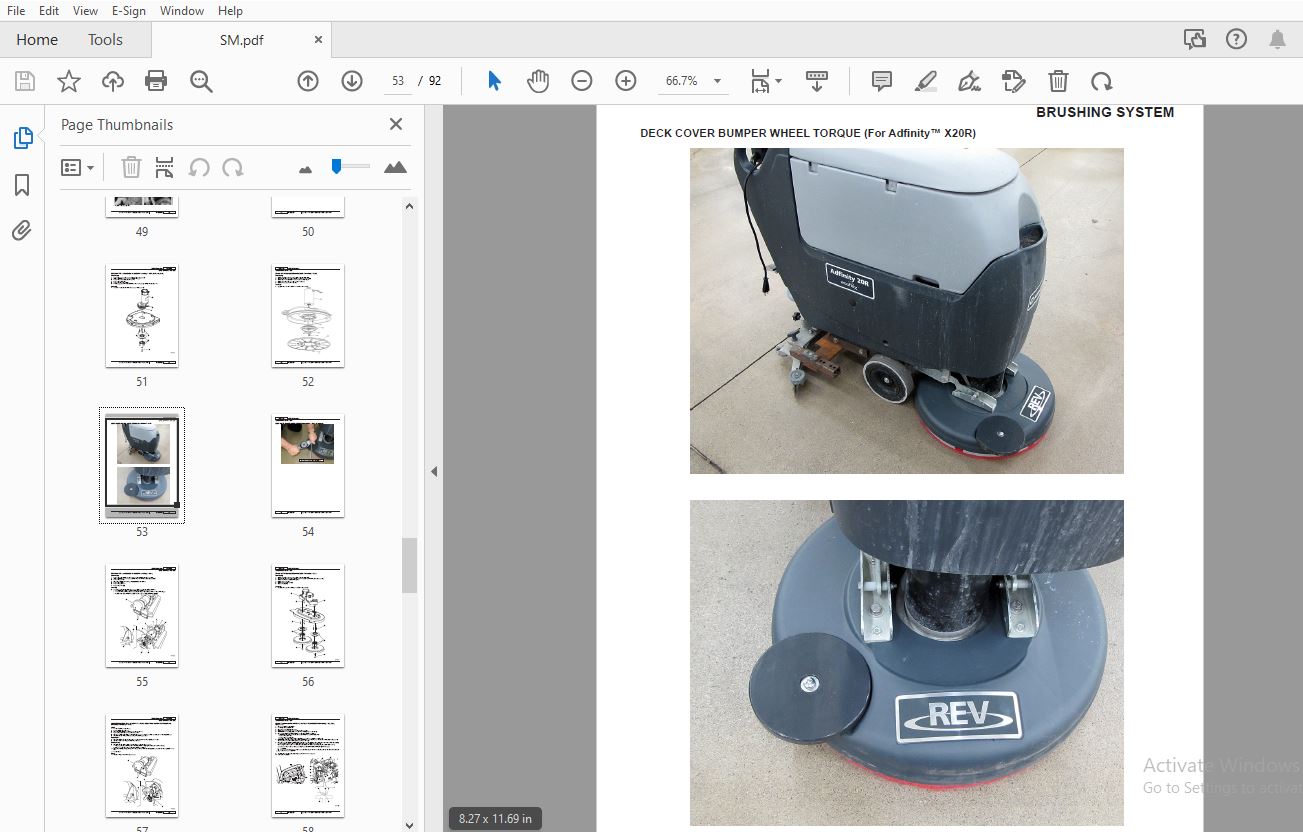Click the upload to cloud icon

[113, 82]
